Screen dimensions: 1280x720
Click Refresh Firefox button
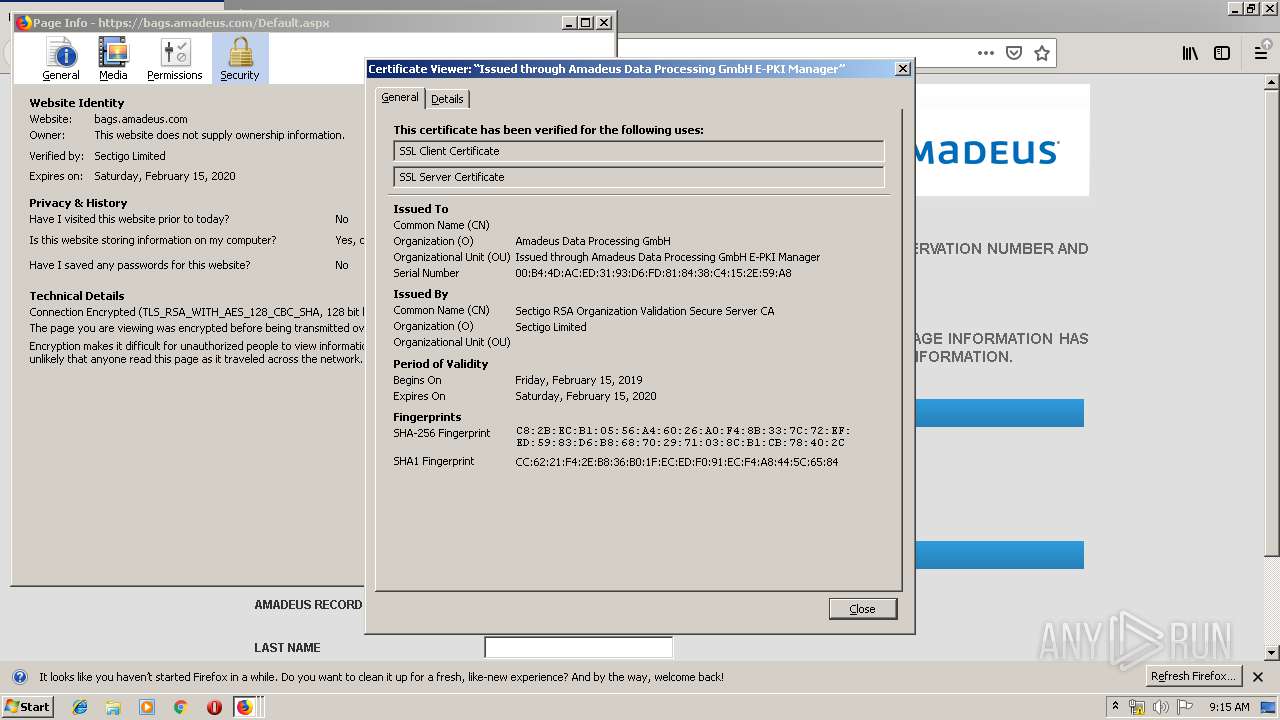(1193, 676)
